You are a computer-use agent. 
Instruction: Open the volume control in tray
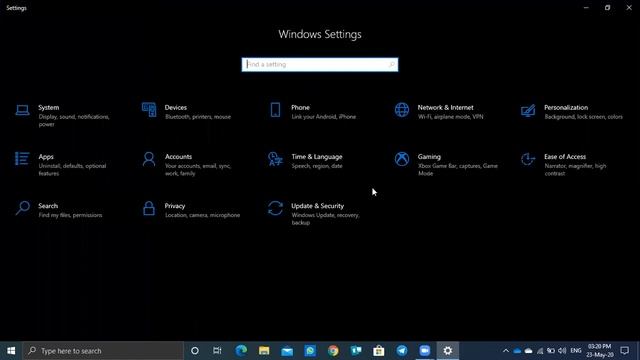pos(562,351)
